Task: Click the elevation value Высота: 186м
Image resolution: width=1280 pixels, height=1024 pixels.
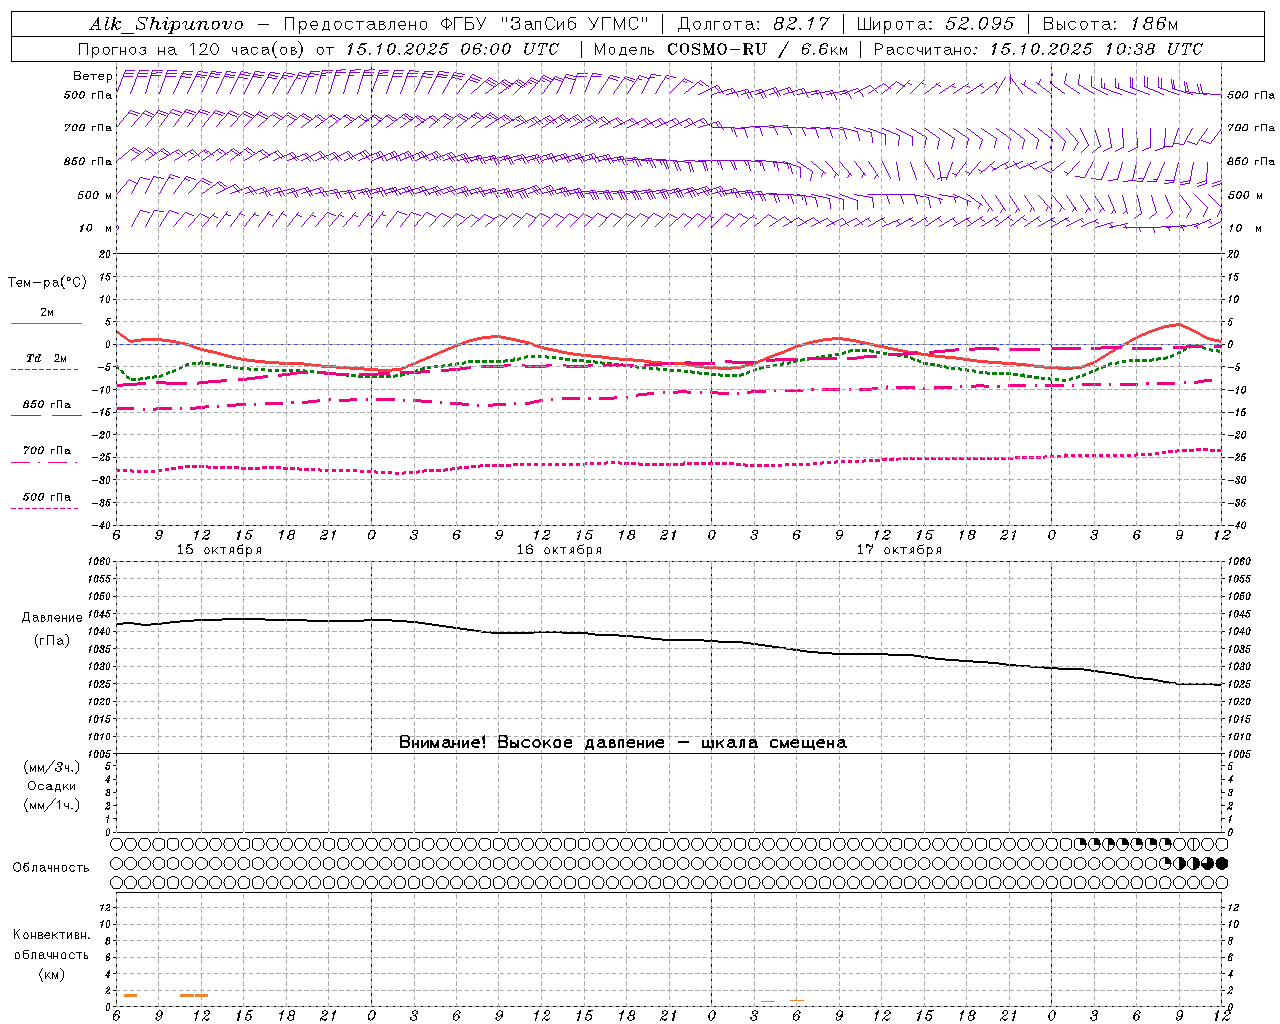Action: pos(1111,24)
